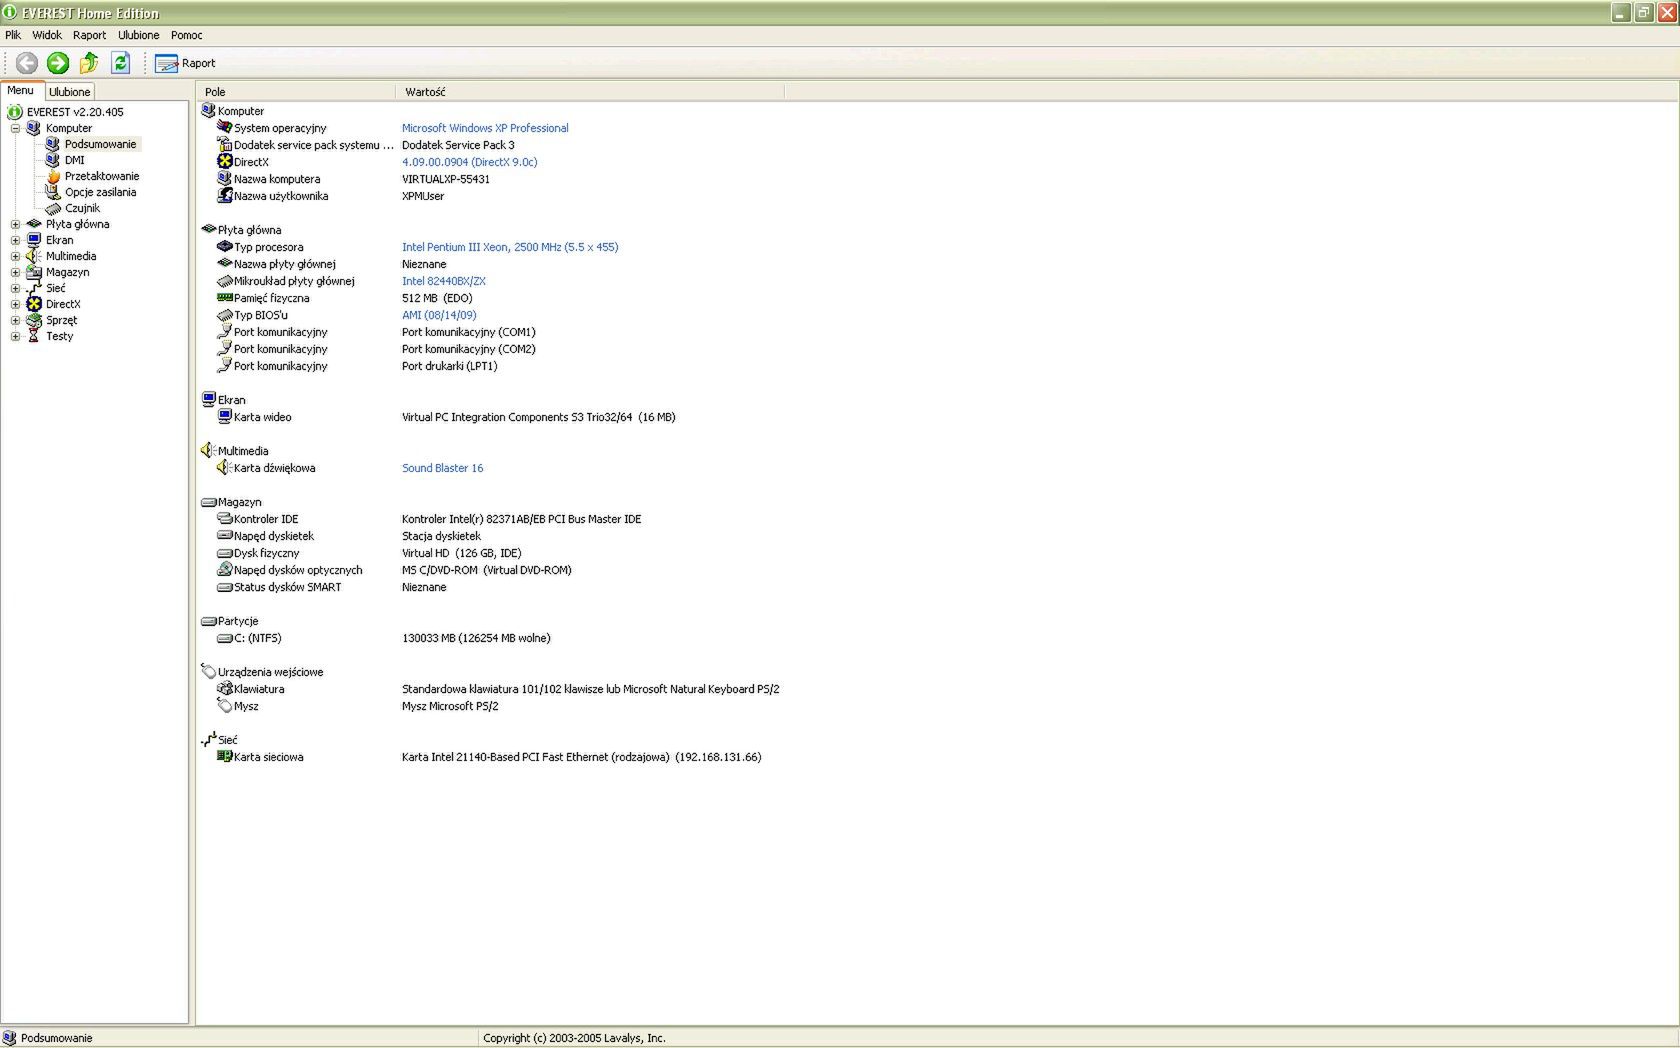
Task: Switch to the Ulubione tab
Action: (70, 92)
